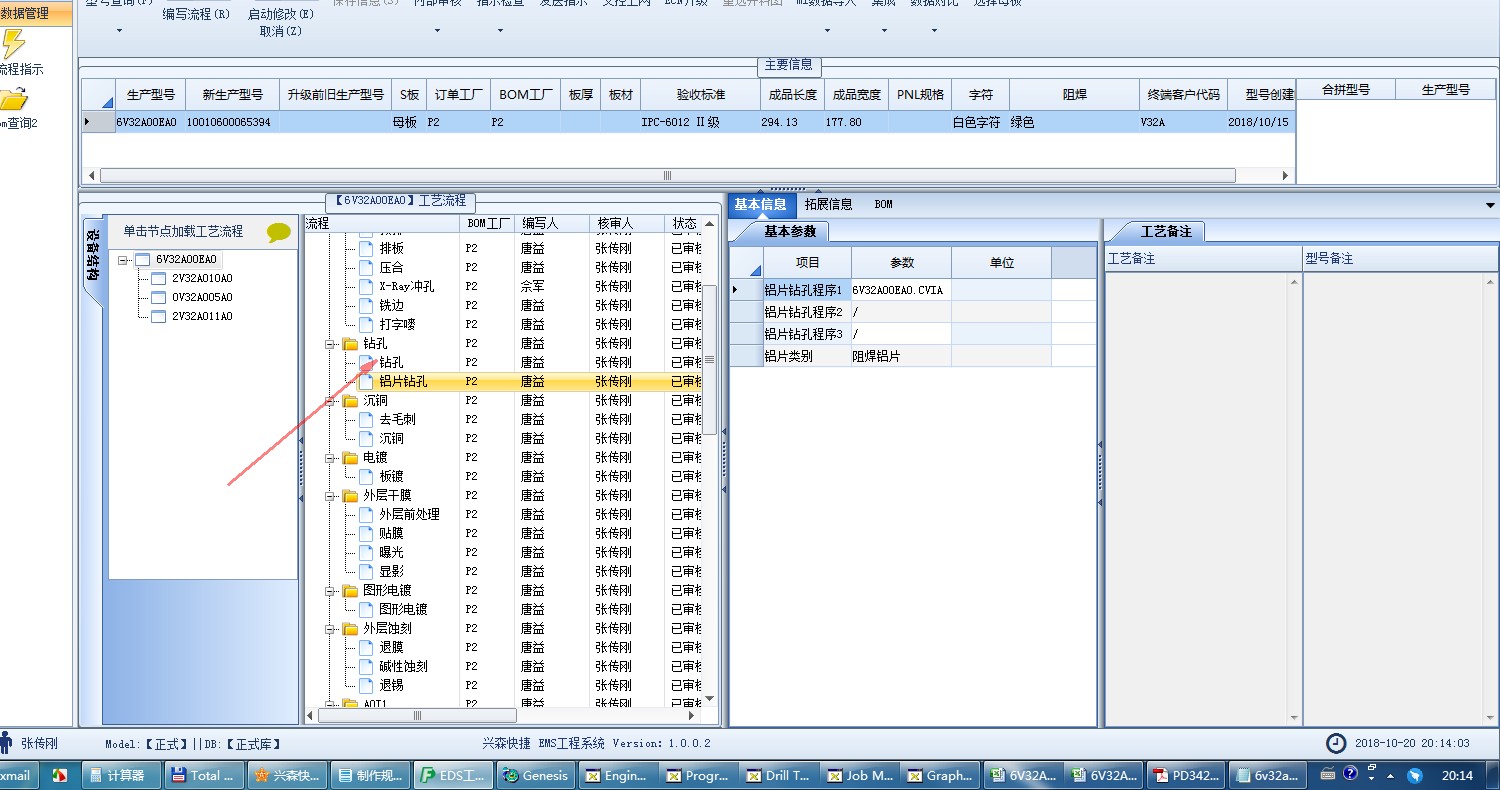This screenshot has width=1500, height=790.
Task: Click the node icon beside 2V32A010A0
Action: [x=158, y=278]
